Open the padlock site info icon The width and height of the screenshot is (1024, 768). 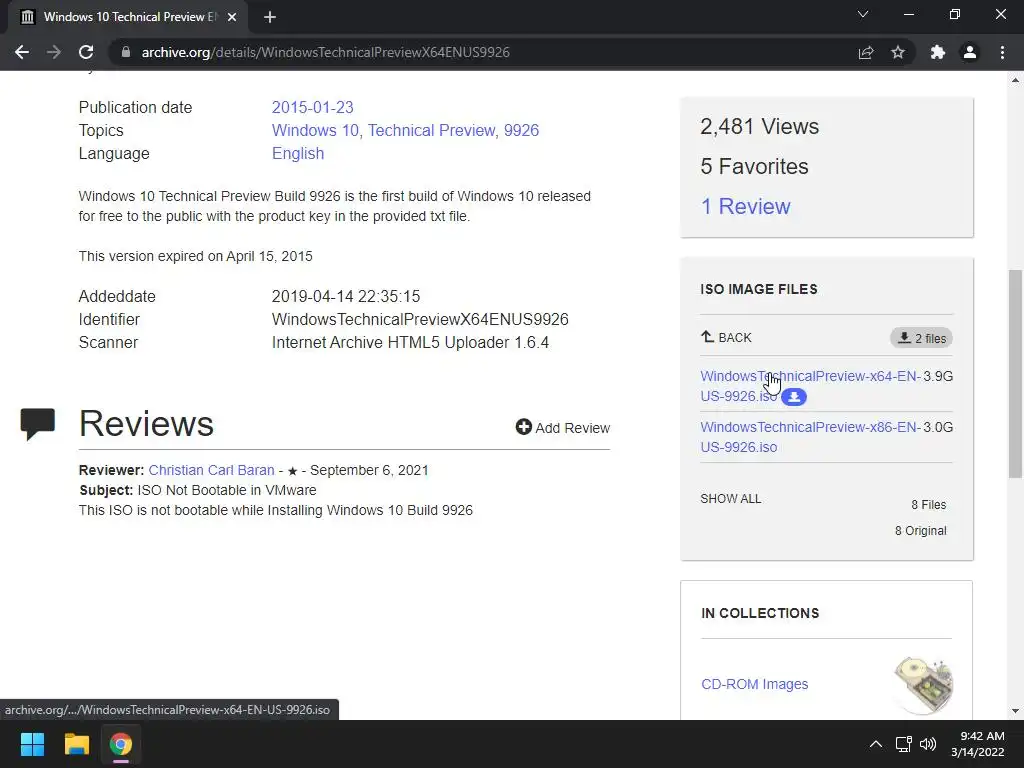pos(126,52)
